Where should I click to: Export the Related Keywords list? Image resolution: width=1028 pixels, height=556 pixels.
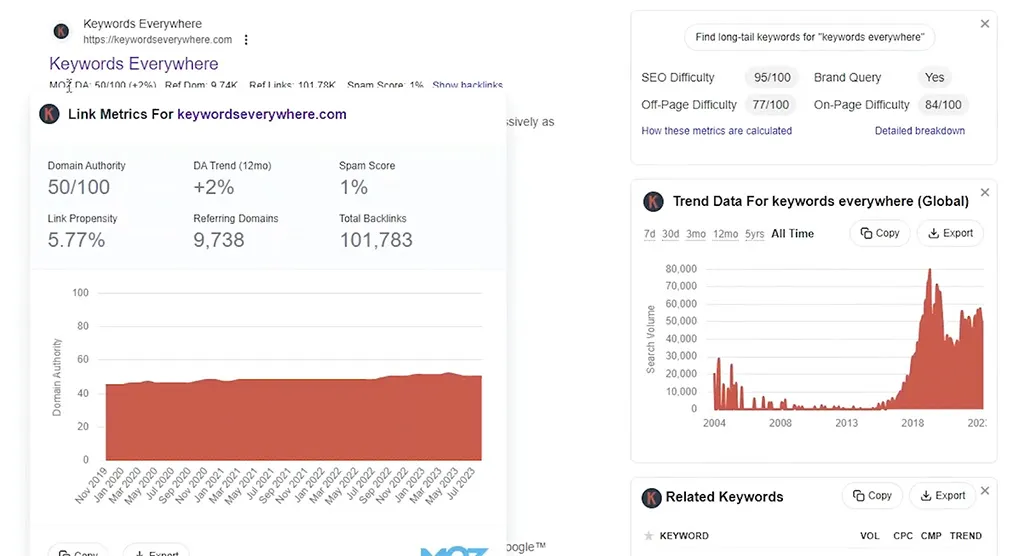click(943, 496)
